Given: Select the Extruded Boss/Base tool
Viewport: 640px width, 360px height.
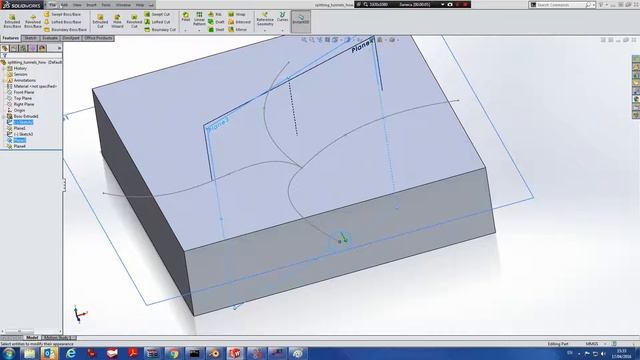Looking at the screenshot, I should point(12,20).
